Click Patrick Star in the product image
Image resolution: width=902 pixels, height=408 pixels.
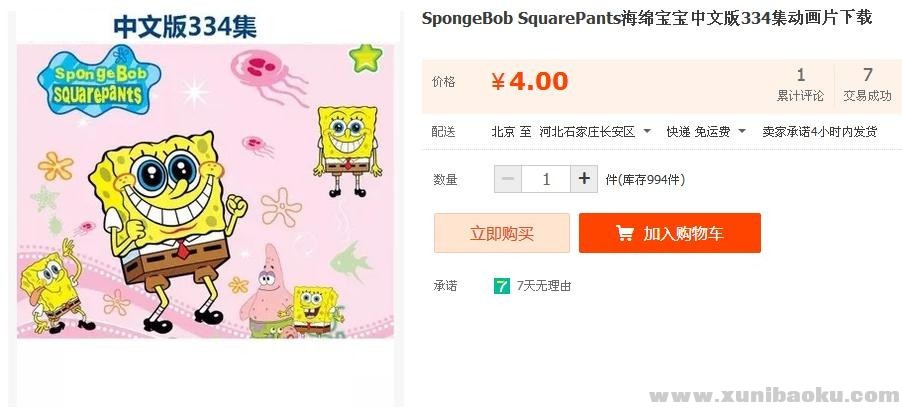point(266,293)
